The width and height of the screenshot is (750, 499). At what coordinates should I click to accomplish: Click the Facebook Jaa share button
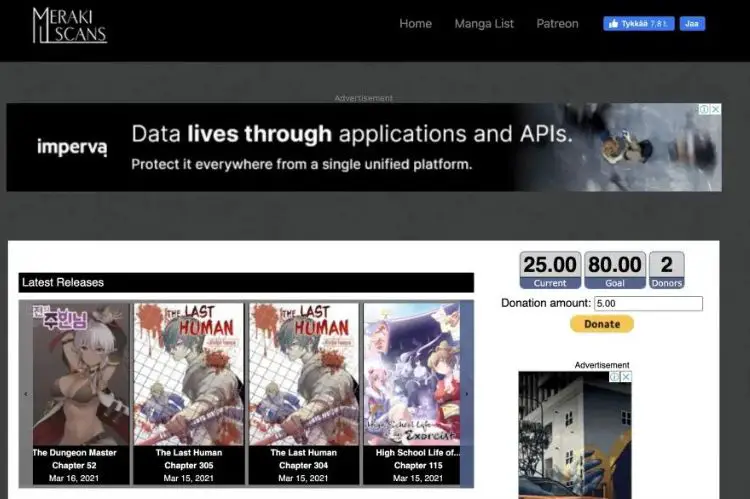click(x=692, y=23)
